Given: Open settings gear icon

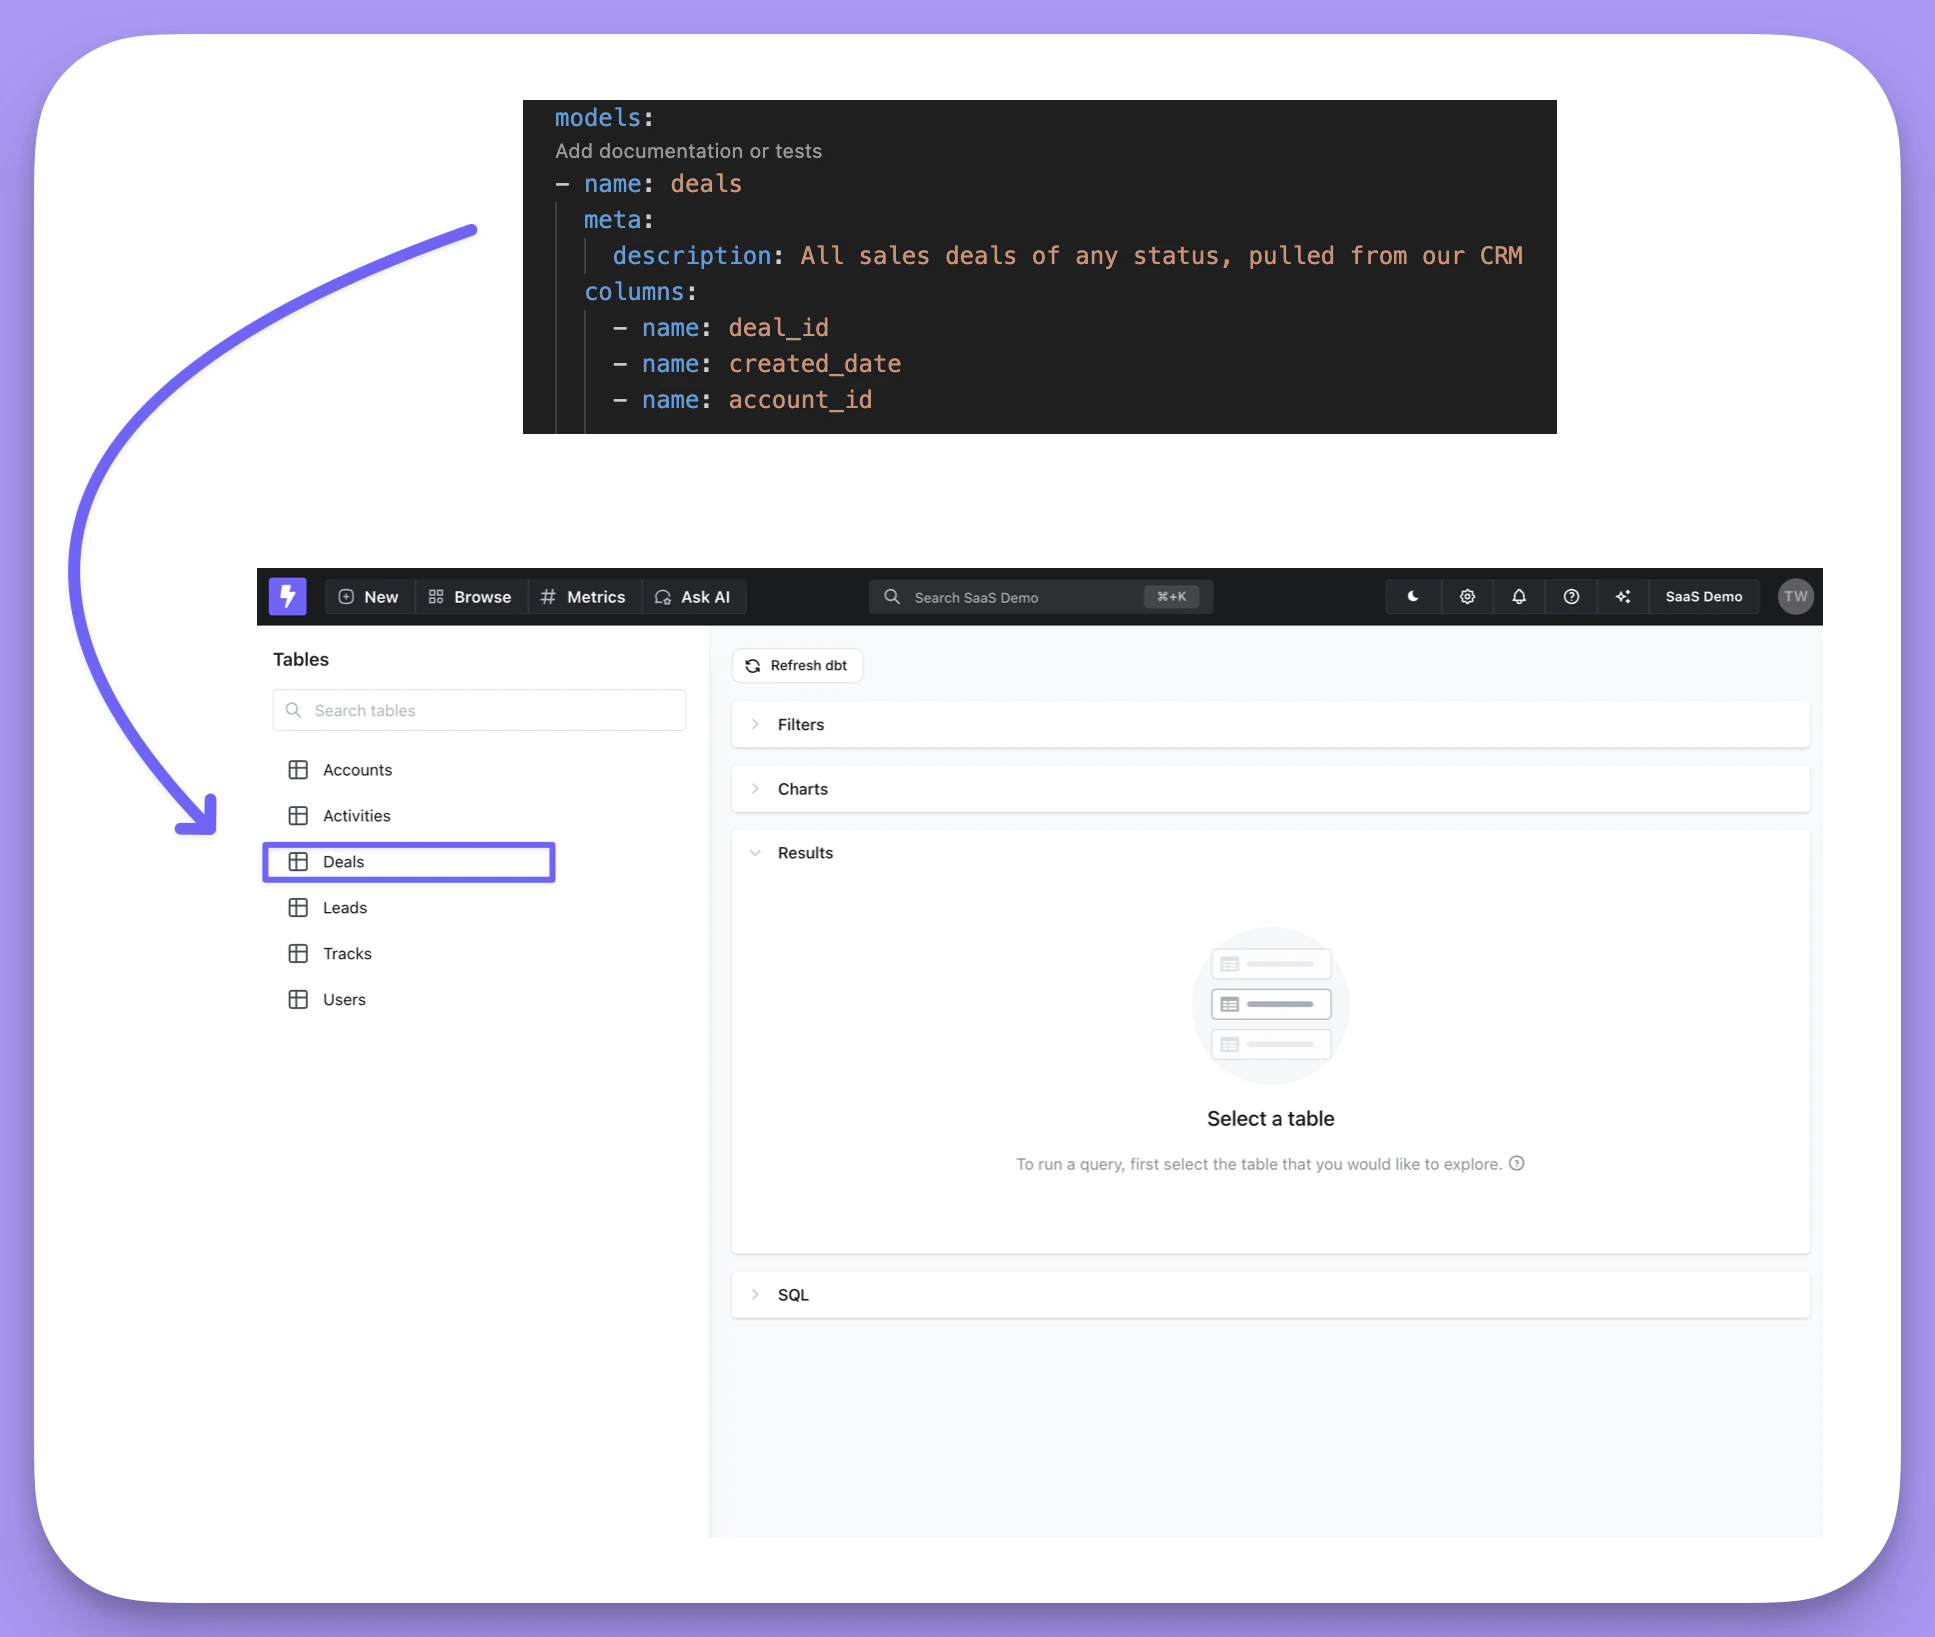Looking at the screenshot, I should [x=1467, y=597].
